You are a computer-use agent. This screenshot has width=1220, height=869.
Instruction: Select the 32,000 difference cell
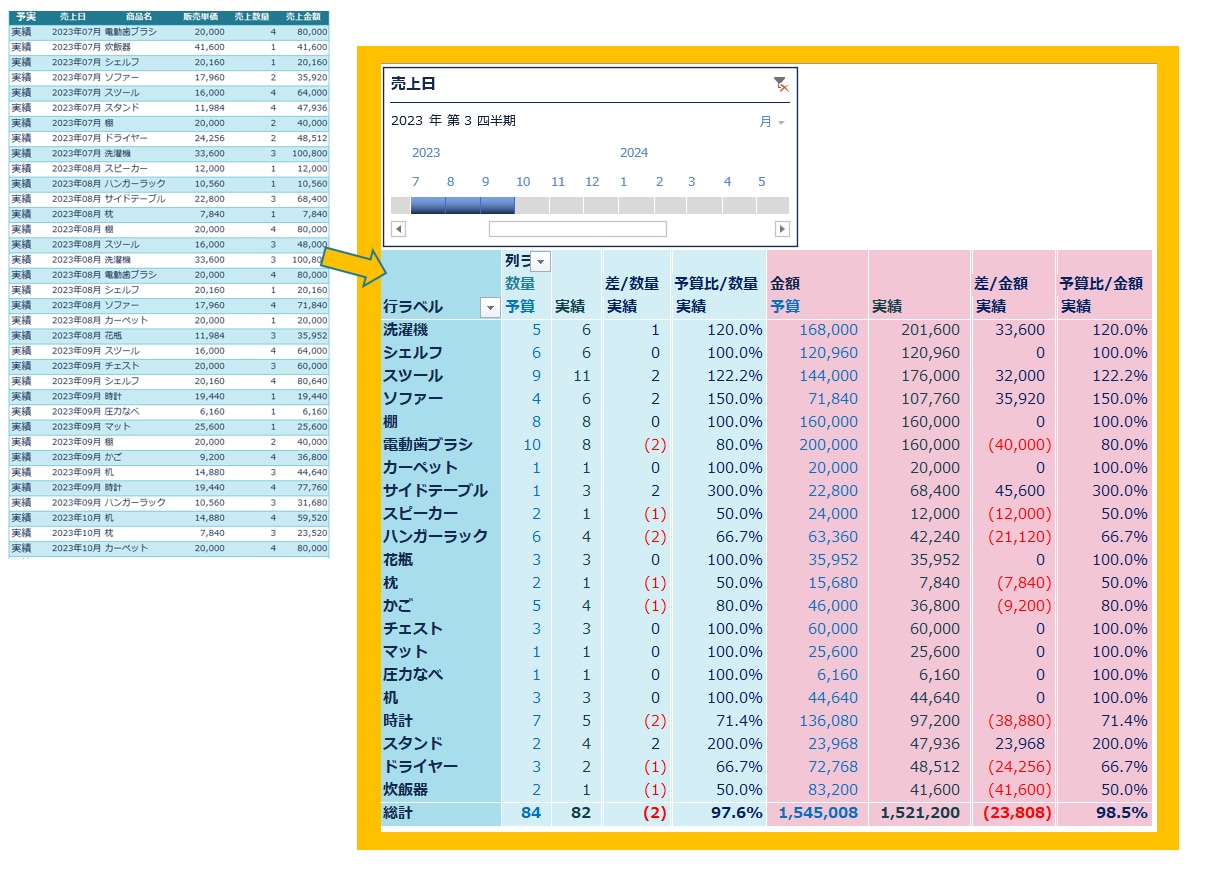click(1020, 376)
